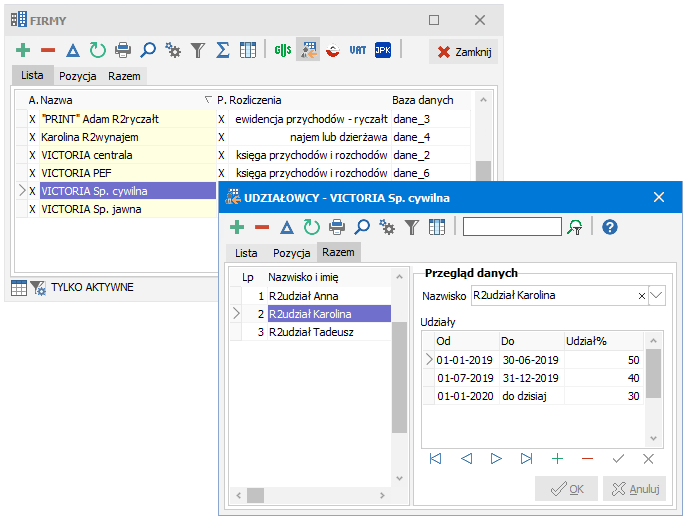Delete share row with red minus navigator

pos(587,458)
